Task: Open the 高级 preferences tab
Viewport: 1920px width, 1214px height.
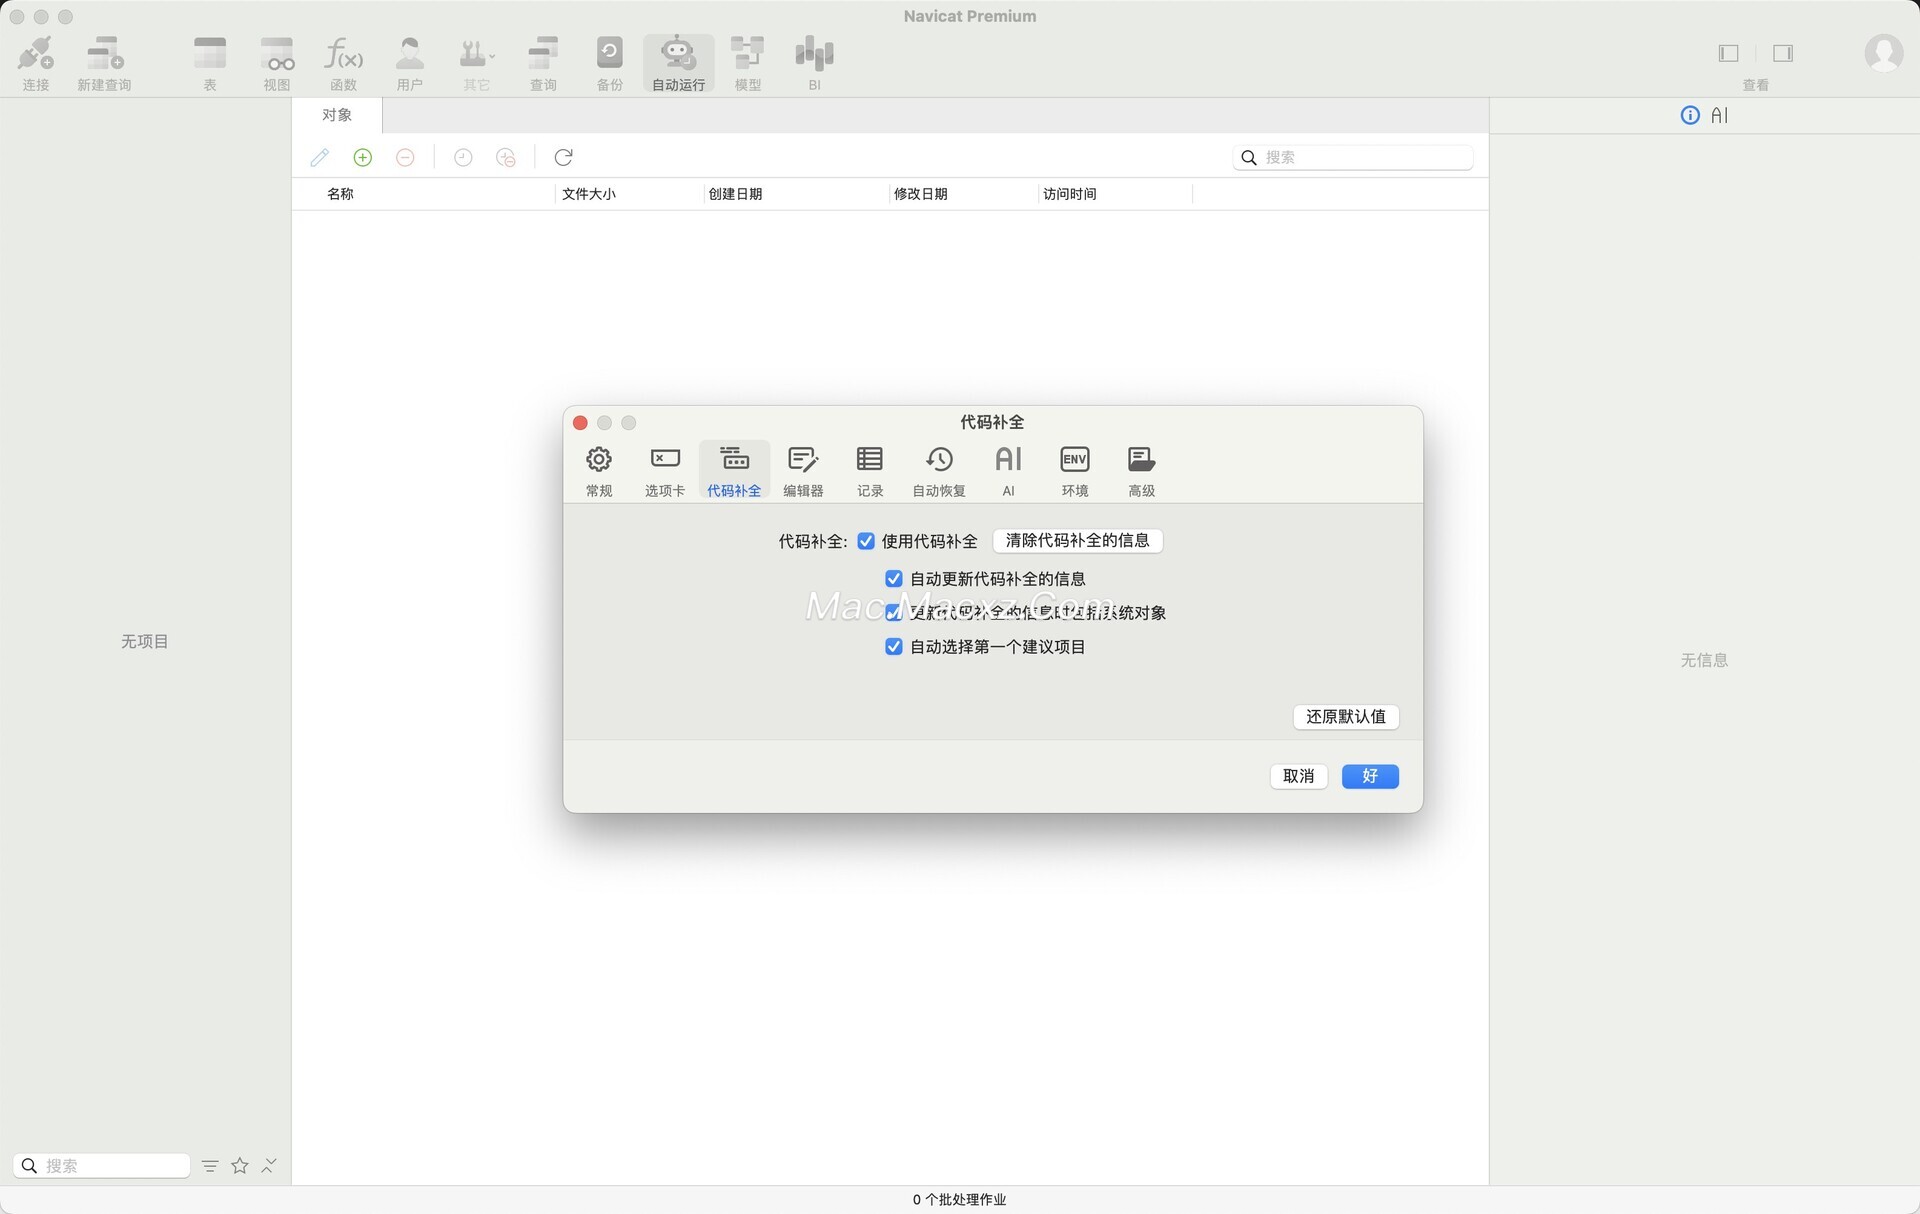Action: pos(1141,471)
